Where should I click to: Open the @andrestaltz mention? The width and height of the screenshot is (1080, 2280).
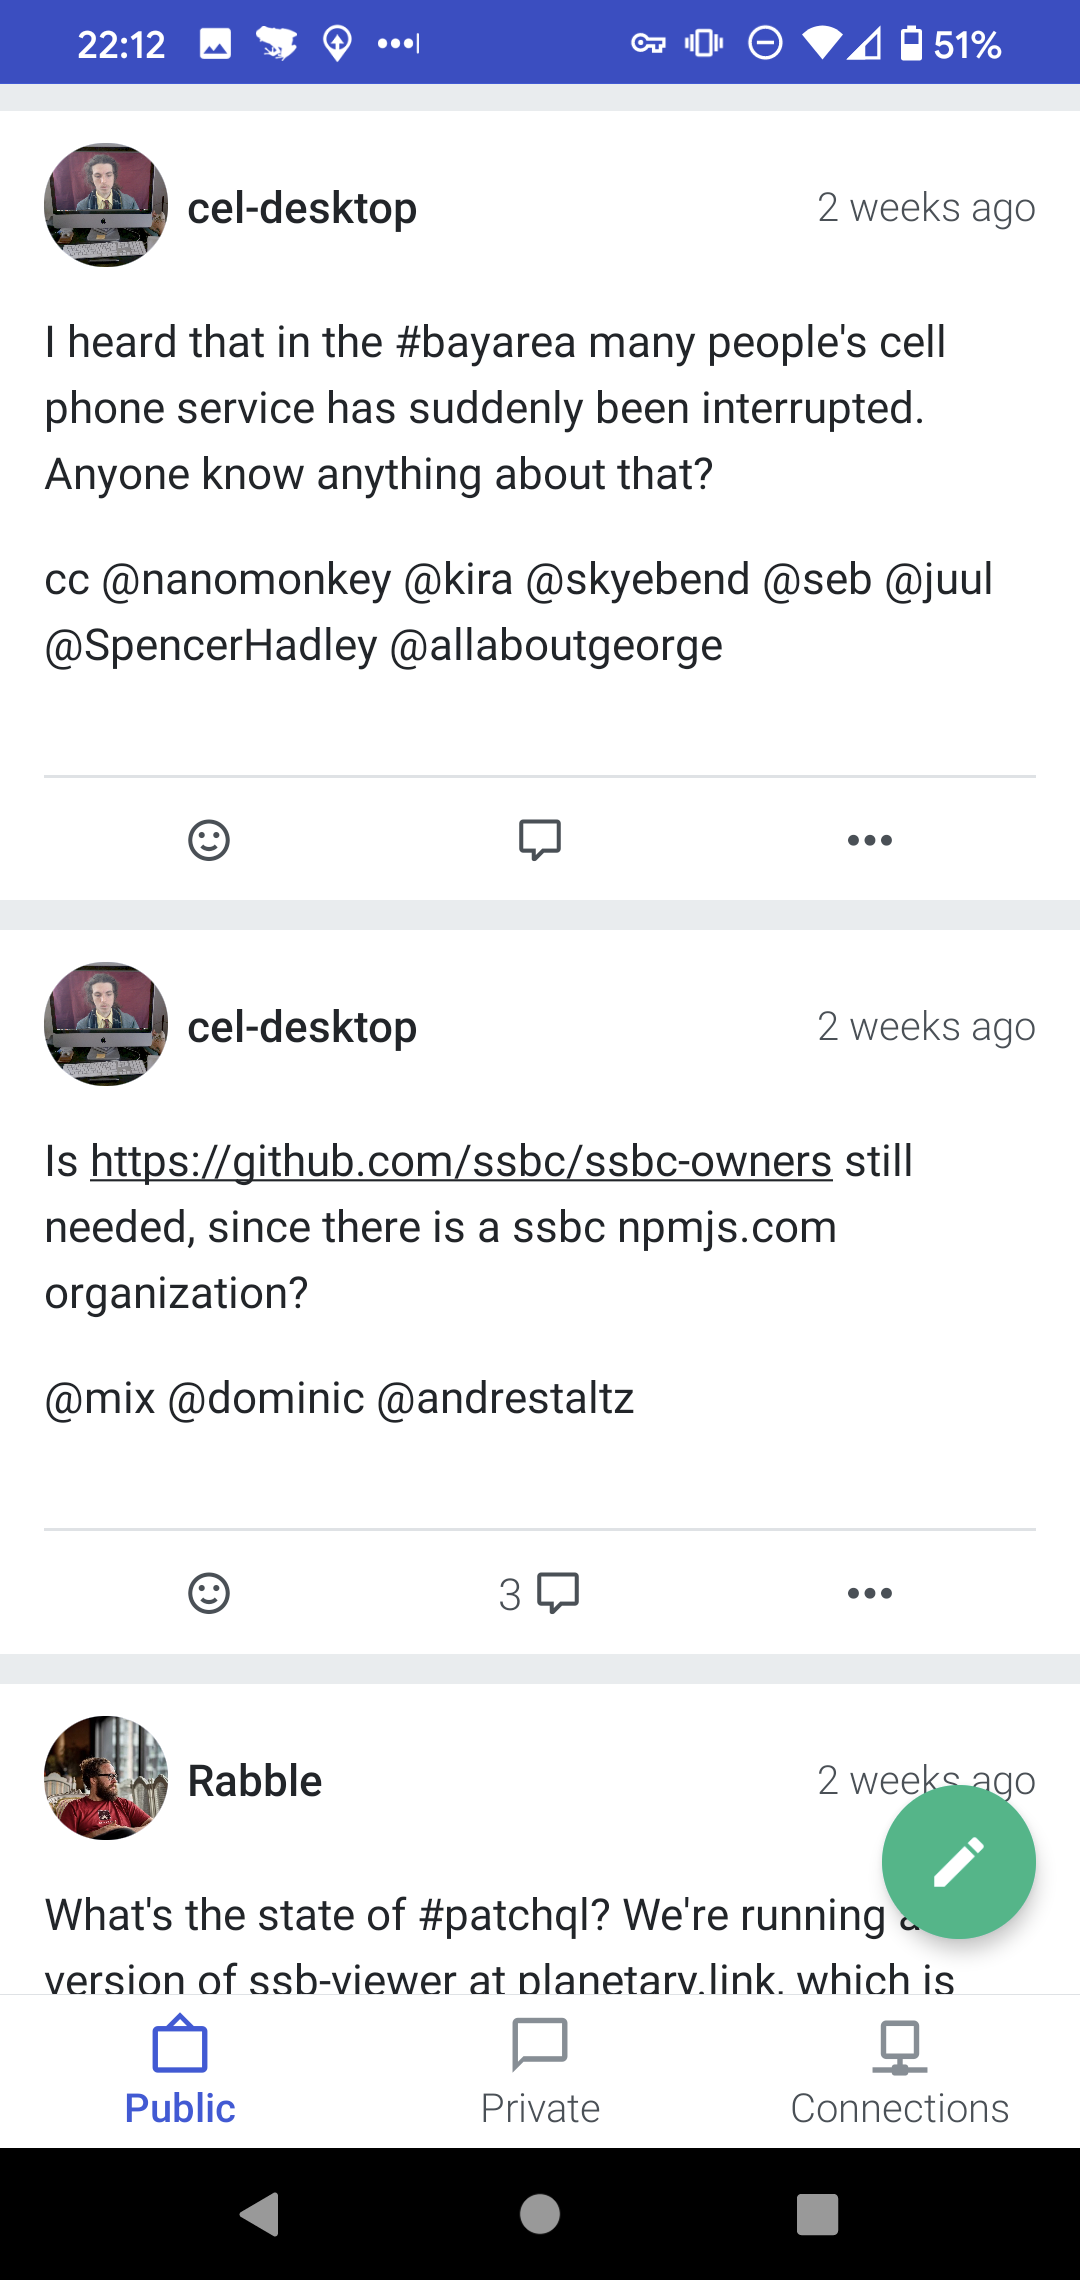(x=505, y=1396)
